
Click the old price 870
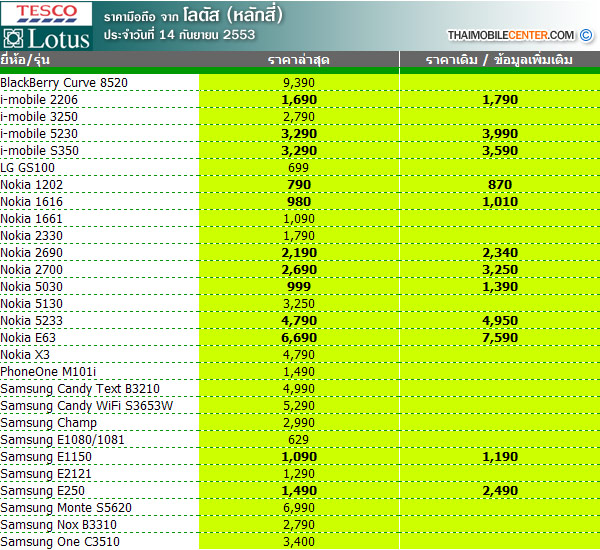pyautogui.click(x=500, y=184)
